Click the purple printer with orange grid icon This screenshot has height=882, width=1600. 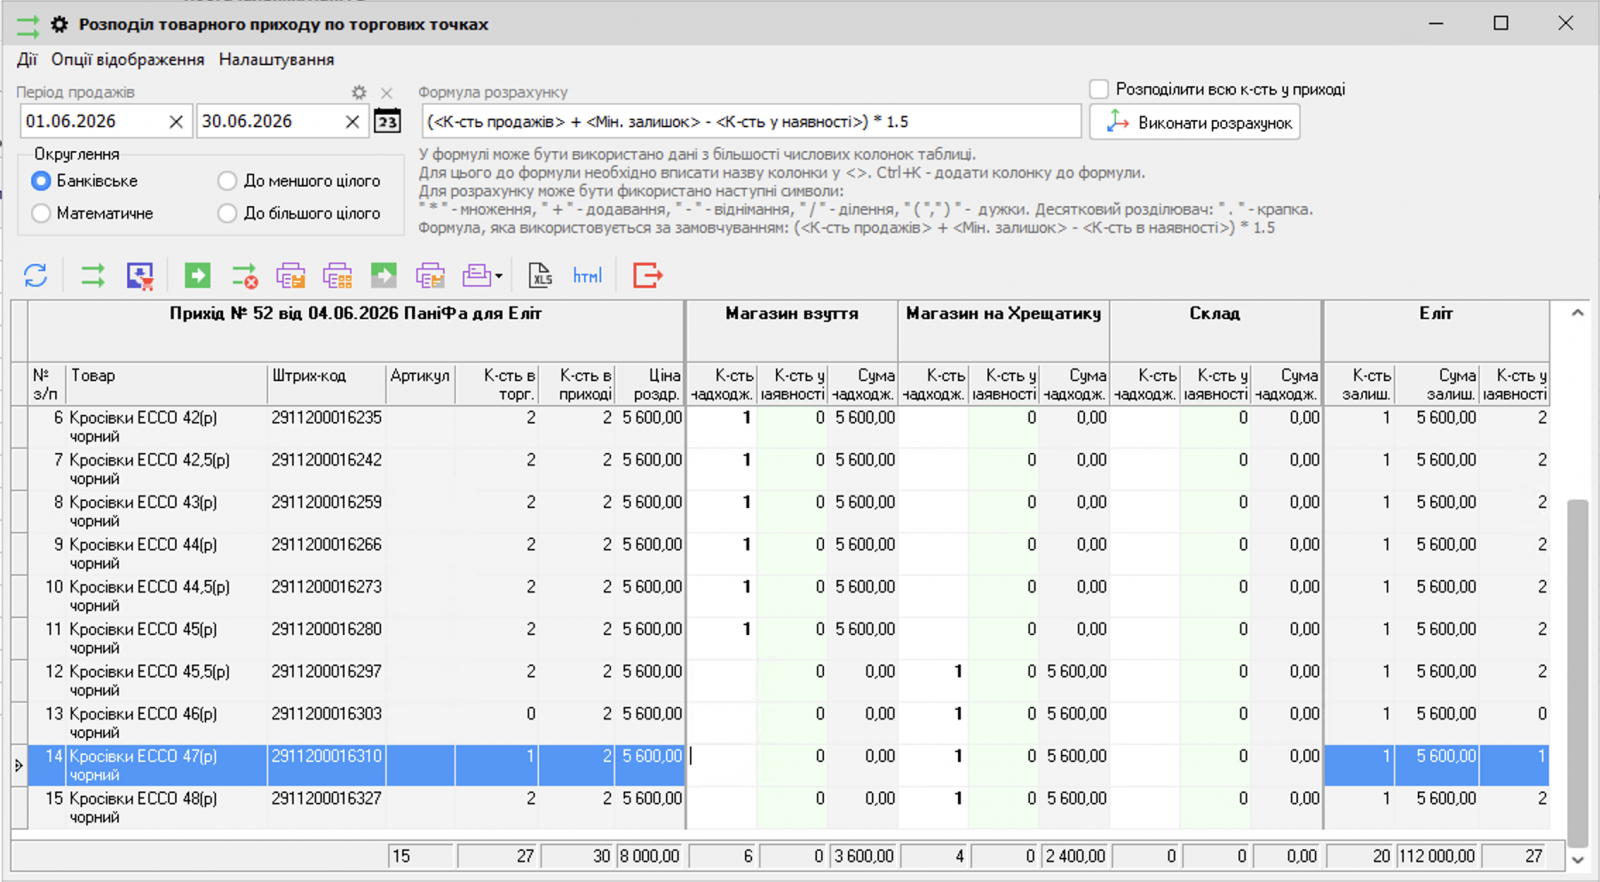pyautogui.click(x=338, y=275)
